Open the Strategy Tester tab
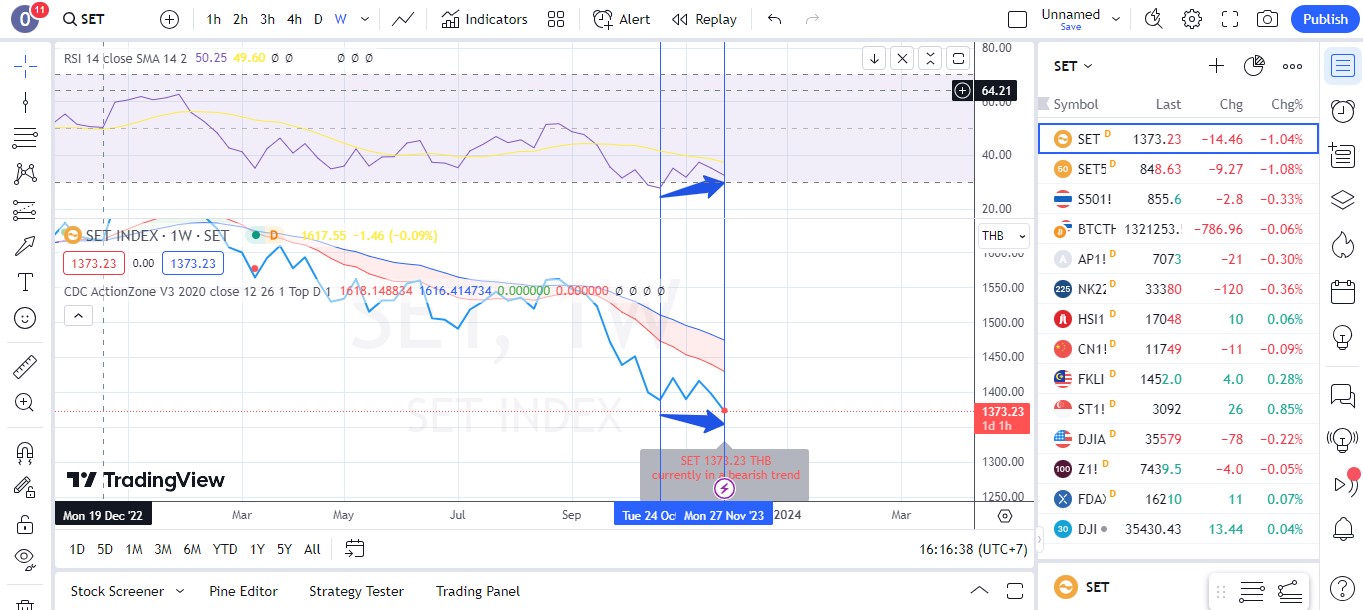This screenshot has width=1363, height=610. pos(356,591)
